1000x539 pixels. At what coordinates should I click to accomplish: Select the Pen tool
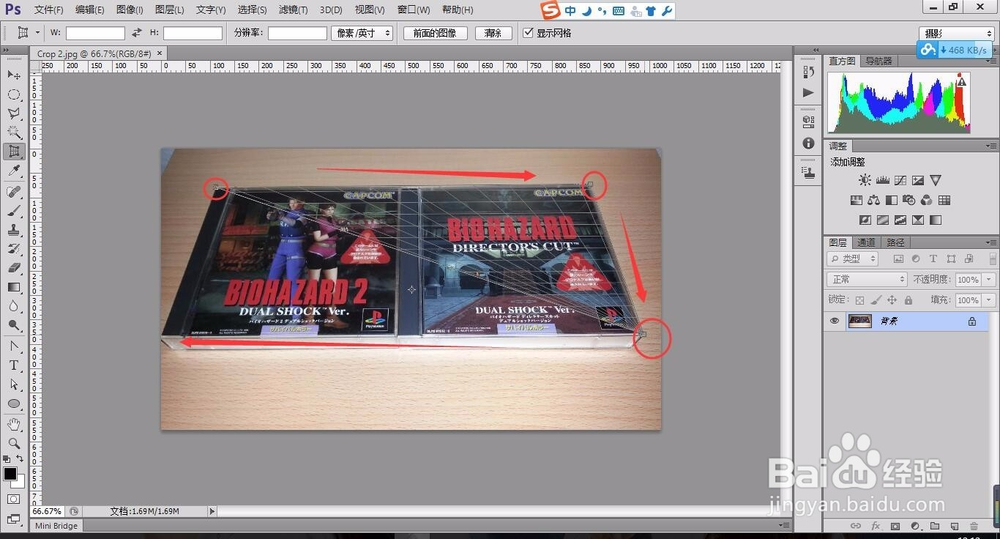13,346
